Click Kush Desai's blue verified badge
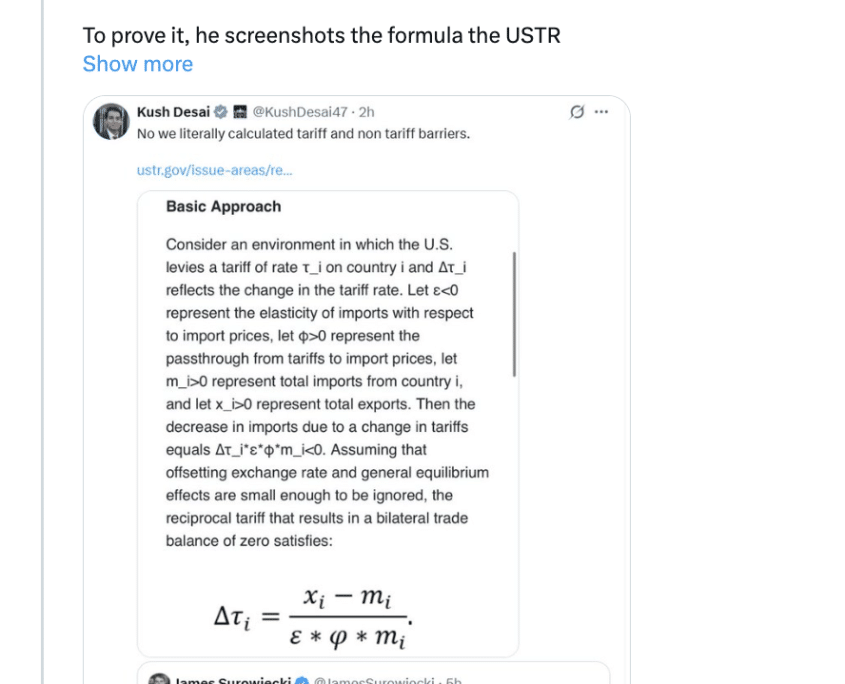 [221, 111]
